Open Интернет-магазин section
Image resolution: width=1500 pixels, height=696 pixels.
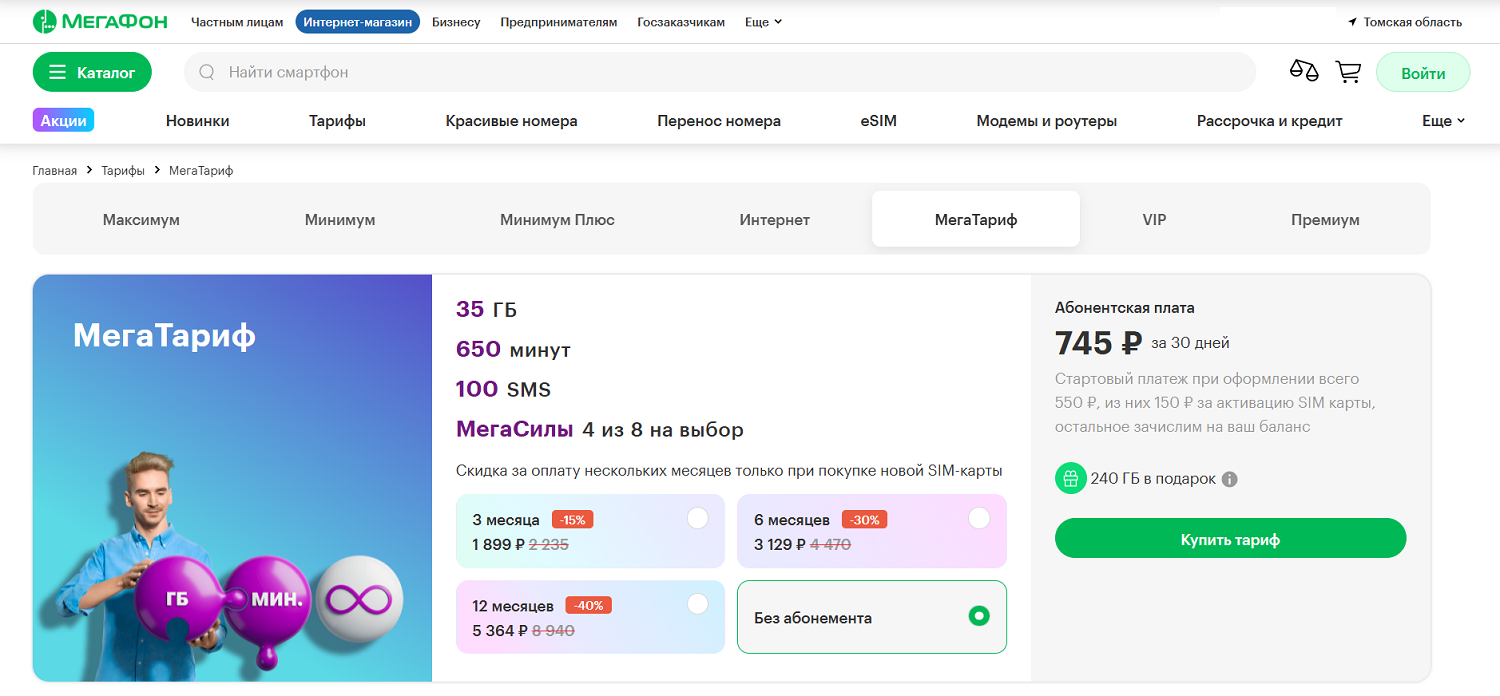point(358,22)
